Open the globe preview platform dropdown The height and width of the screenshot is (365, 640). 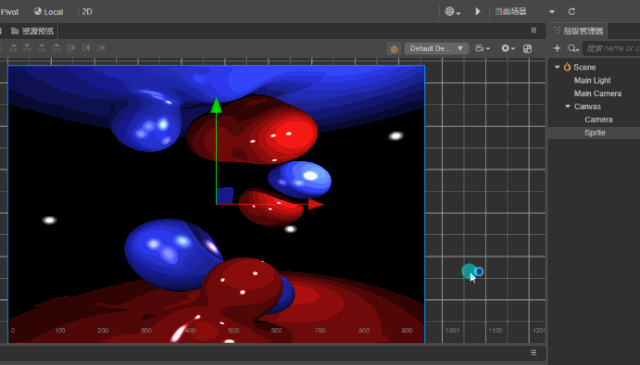coord(452,11)
